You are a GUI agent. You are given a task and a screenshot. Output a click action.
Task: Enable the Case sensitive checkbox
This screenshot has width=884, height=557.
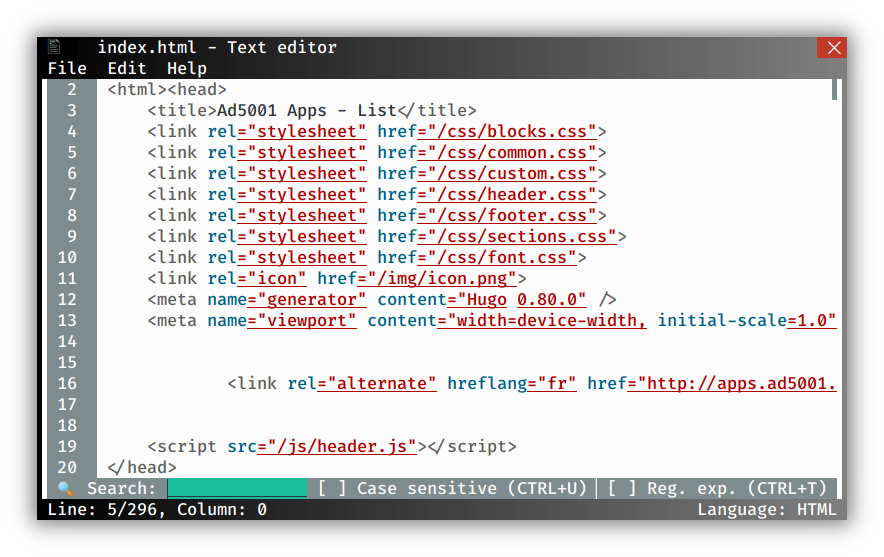pyautogui.click(x=332, y=488)
